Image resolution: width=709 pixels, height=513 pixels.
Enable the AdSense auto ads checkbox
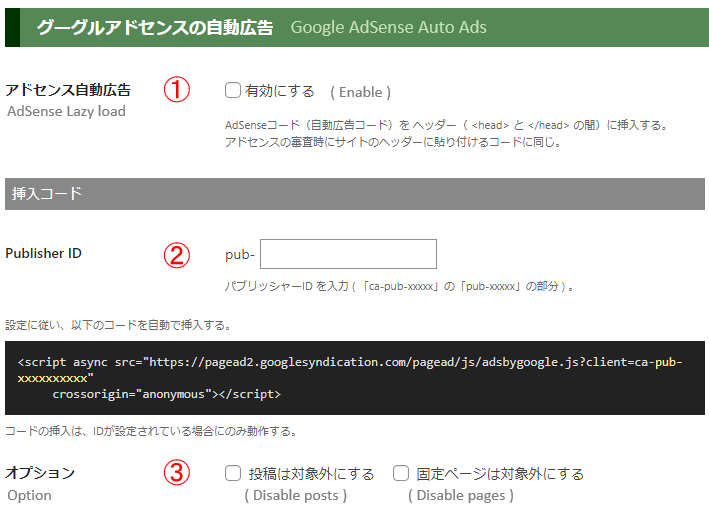click(233, 90)
